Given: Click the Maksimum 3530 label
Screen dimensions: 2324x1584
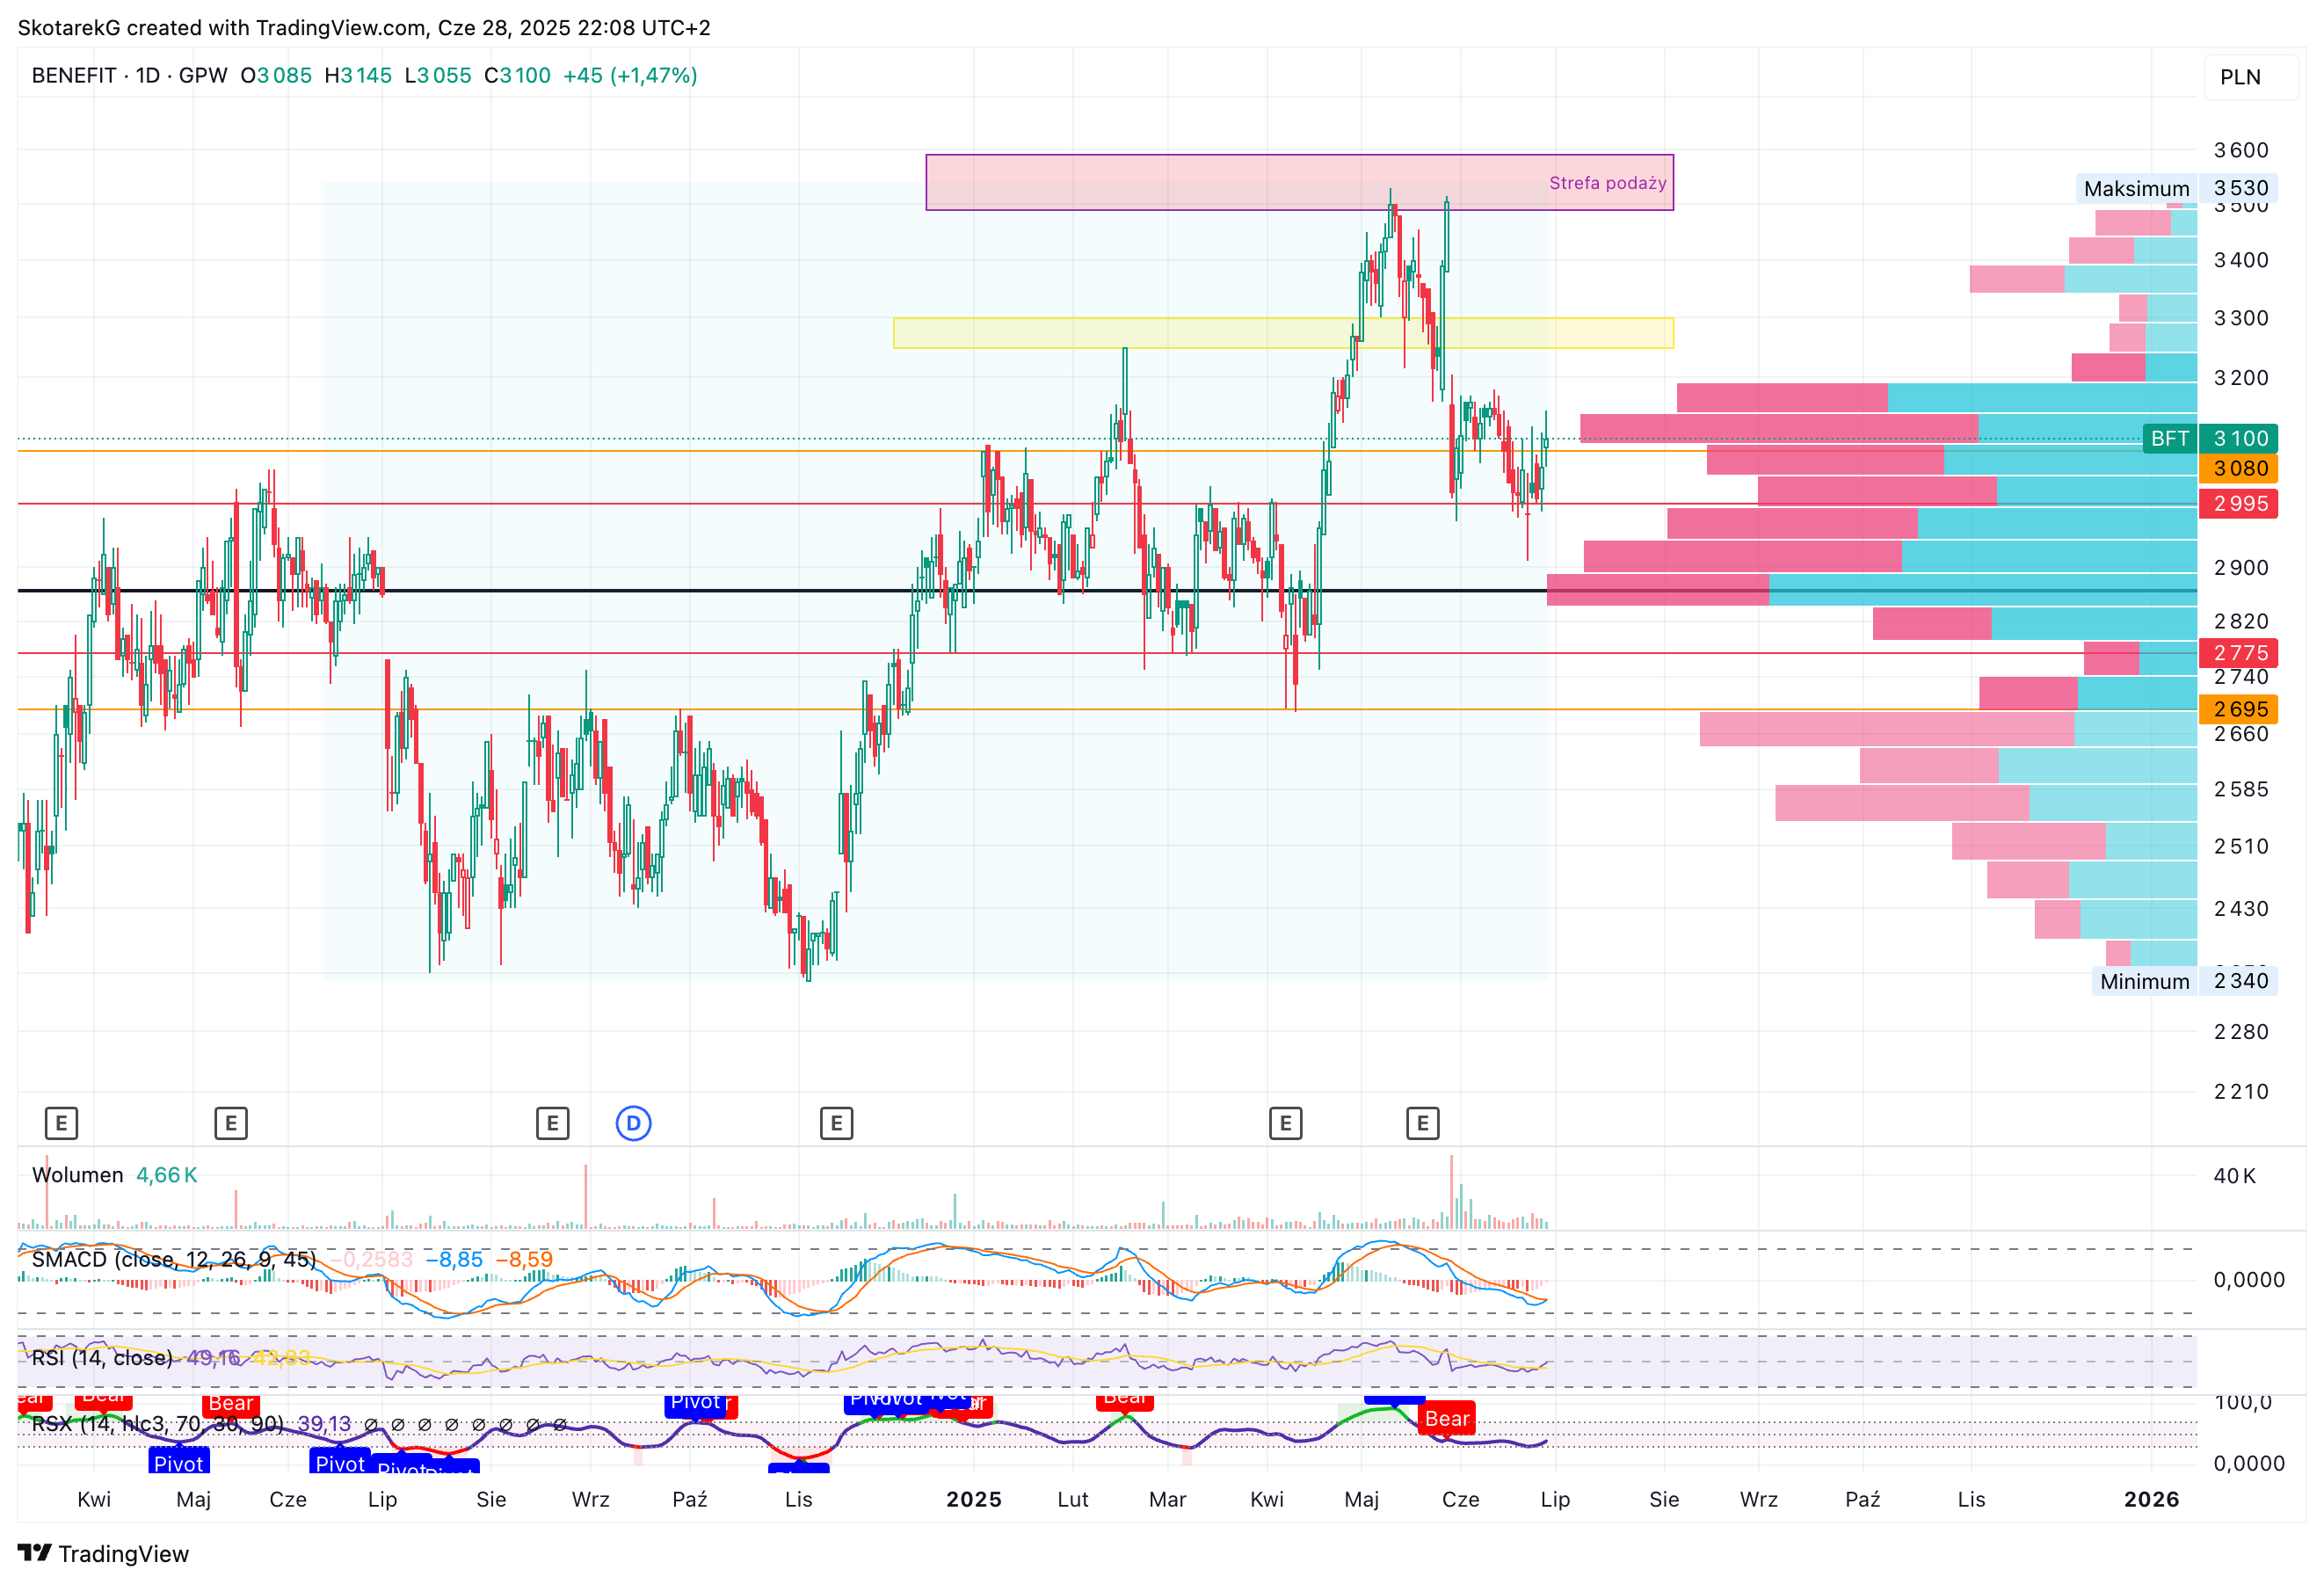Looking at the screenshot, I should point(2176,188).
